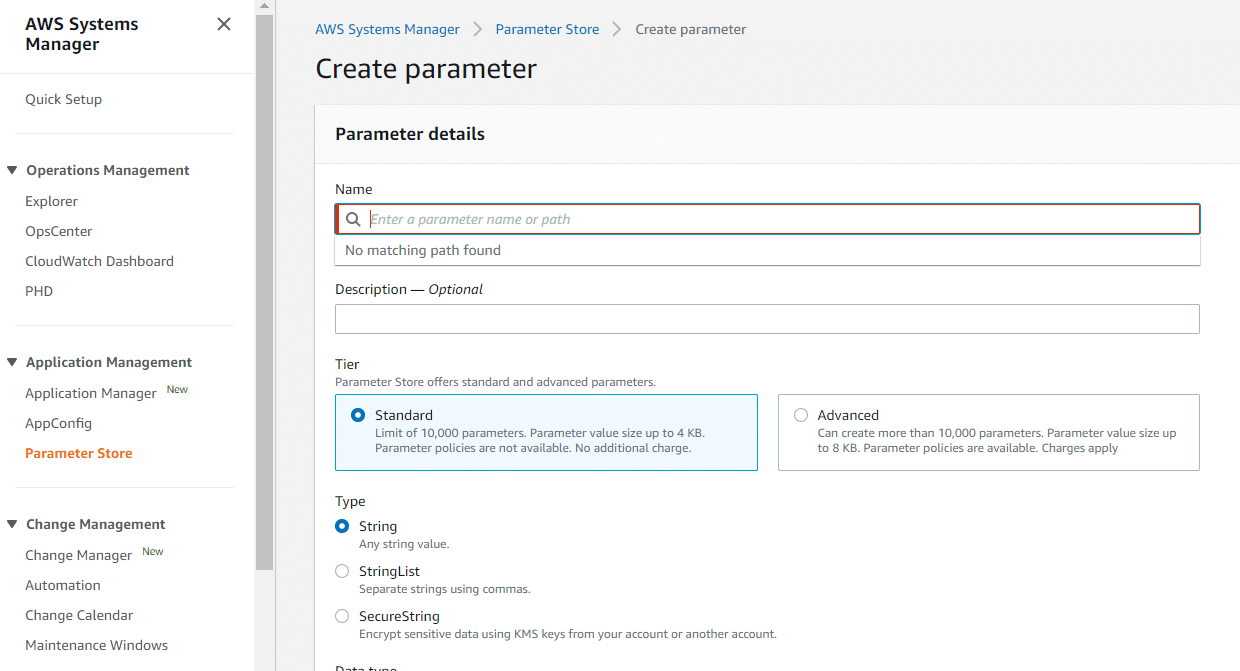Click the Description optional input field
This screenshot has width=1240, height=671.
click(x=767, y=319)
